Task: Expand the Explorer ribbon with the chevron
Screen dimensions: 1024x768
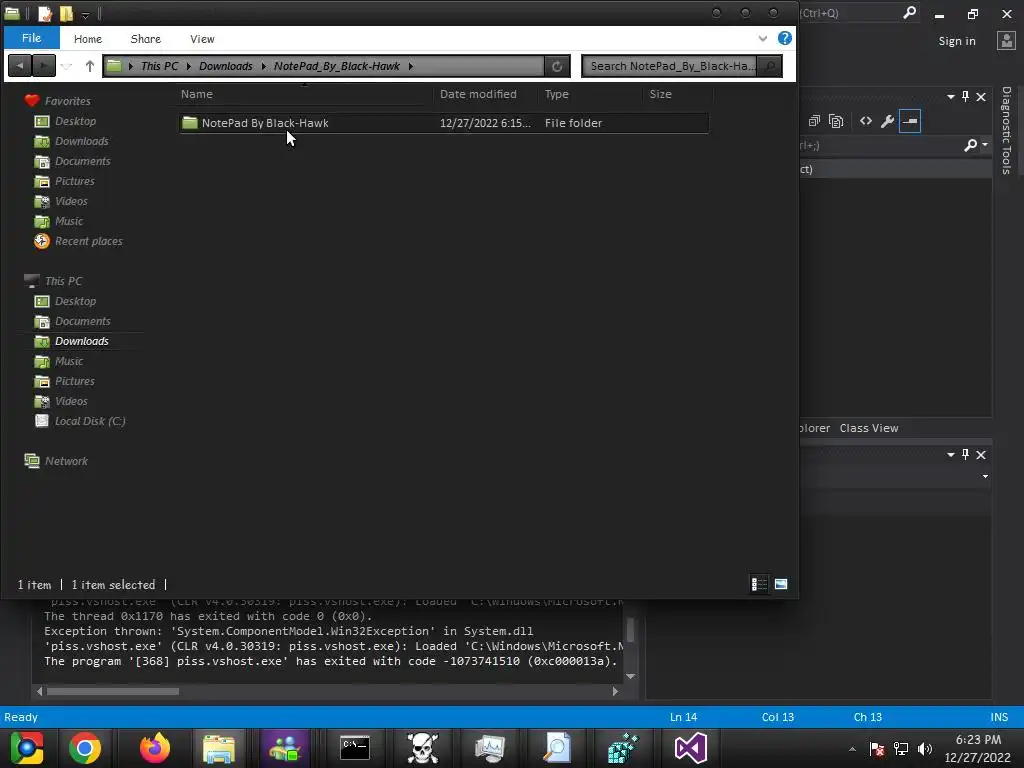Action: click(762, 39)
